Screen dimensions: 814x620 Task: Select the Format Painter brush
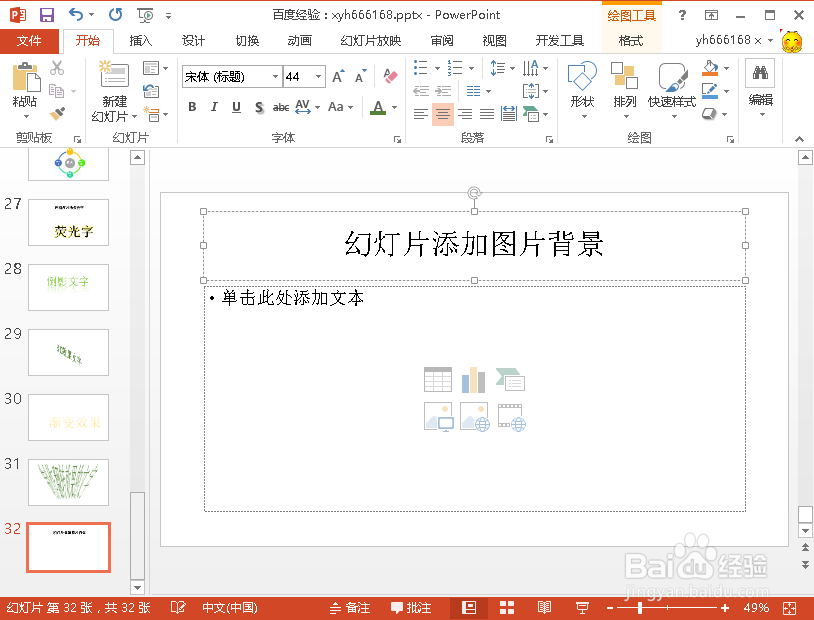pyautogui.click(x=57, y=113)
